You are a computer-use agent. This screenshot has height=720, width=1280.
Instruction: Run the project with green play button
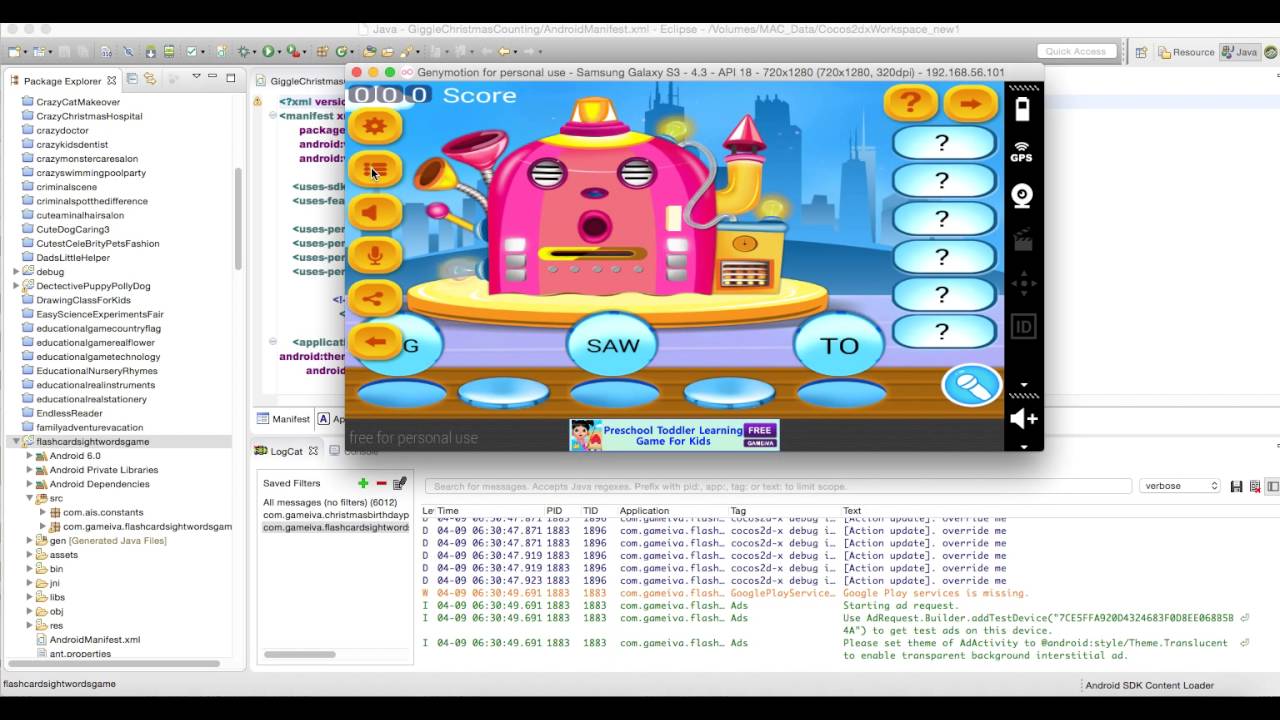click(268, 51)
